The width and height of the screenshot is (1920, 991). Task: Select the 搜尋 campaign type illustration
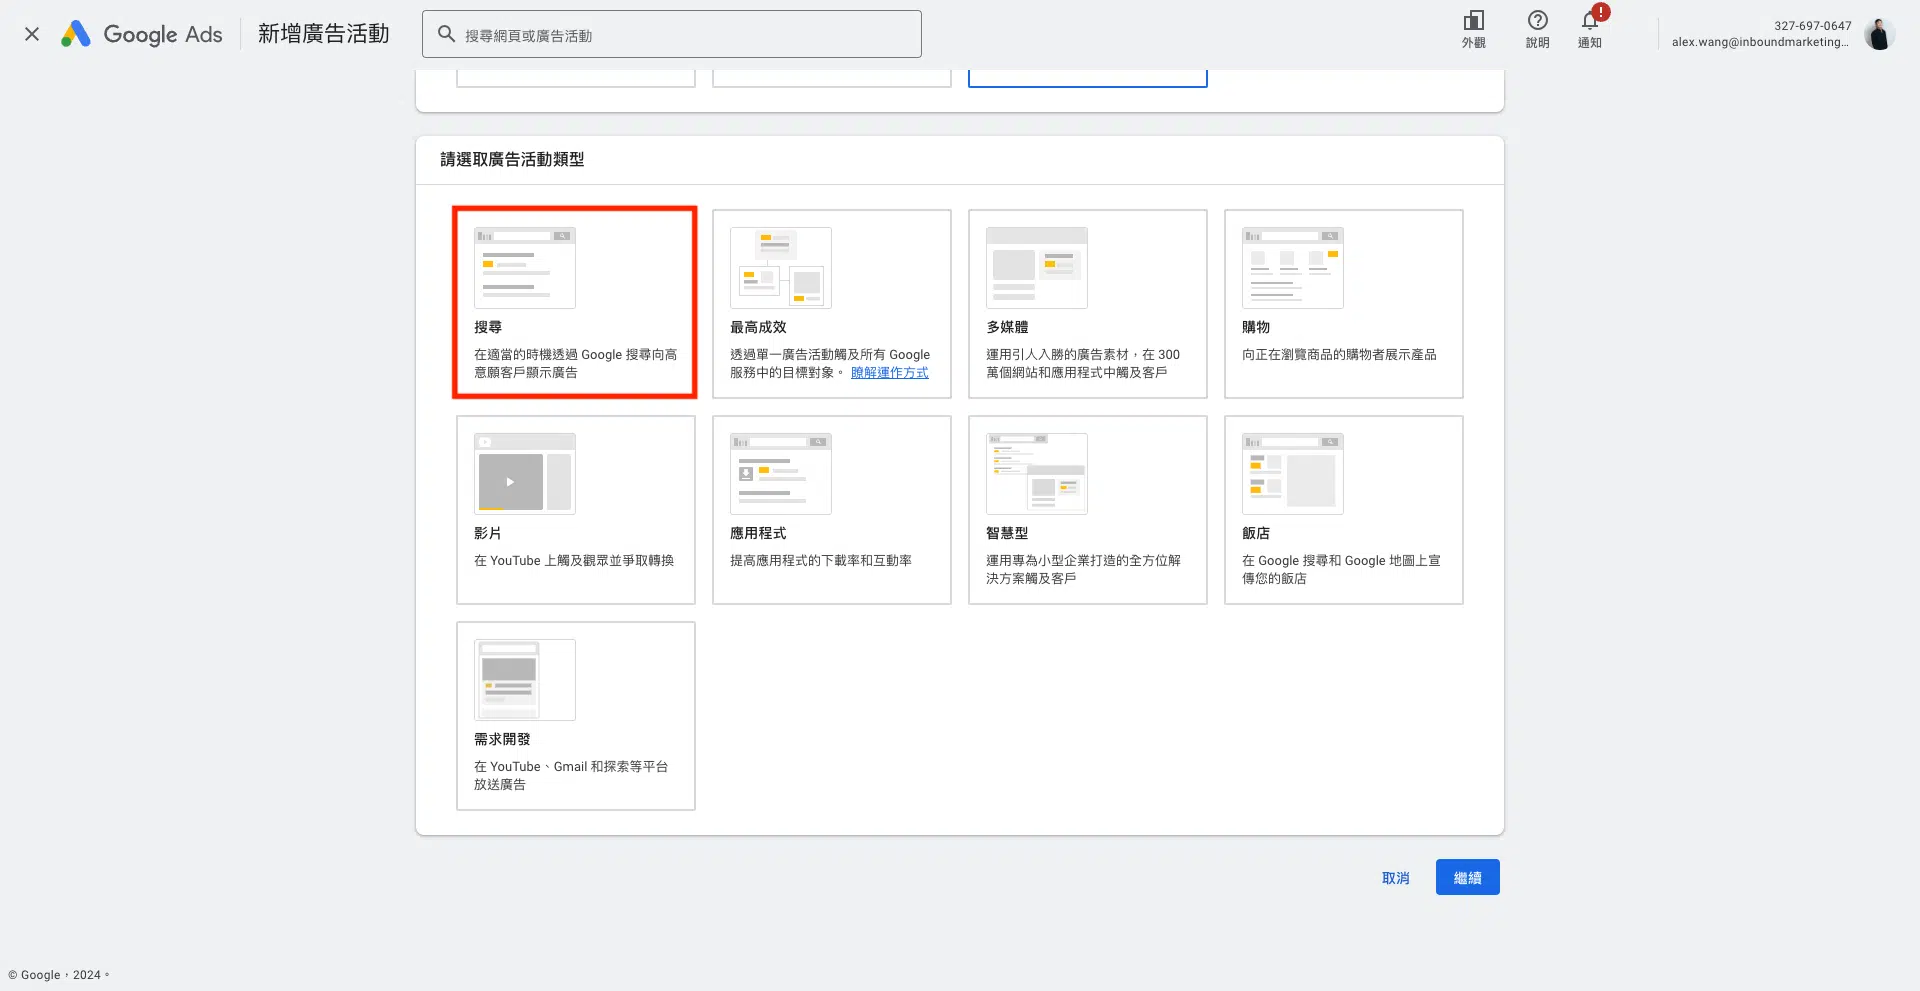[x=524, y=268]
